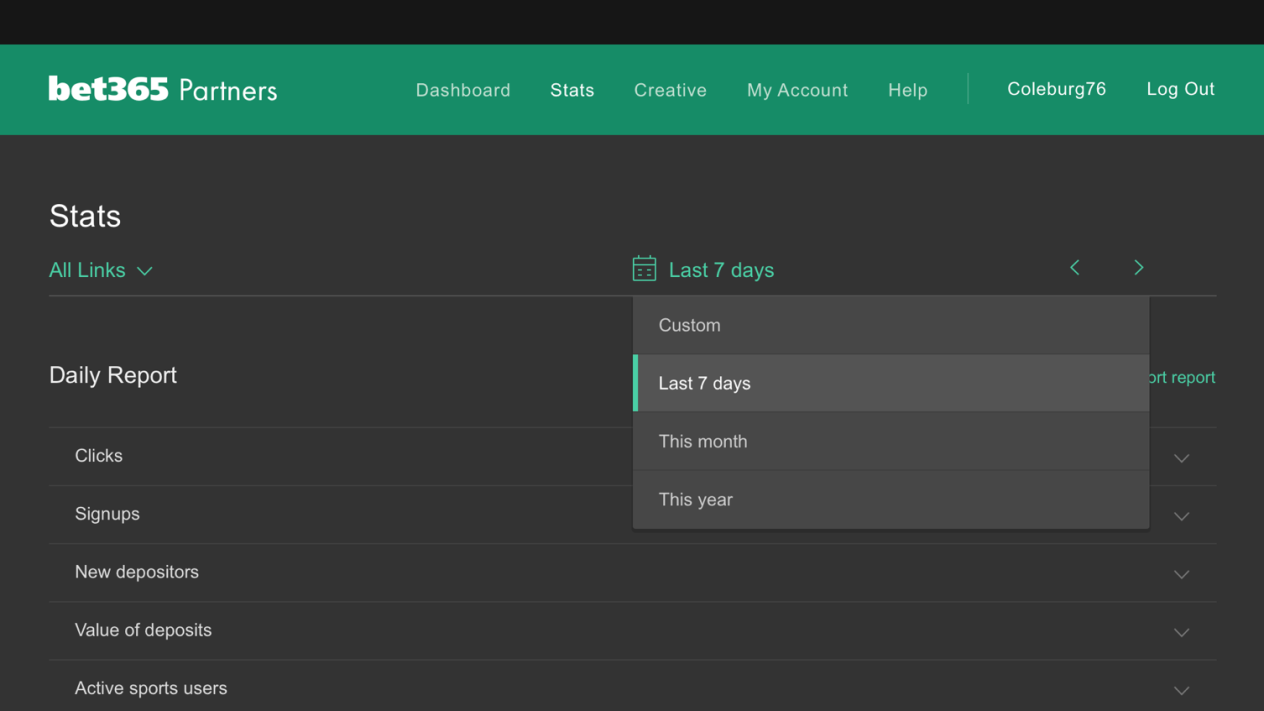Open the Dashboard page
The width and height of the screenshot is (1264, 711).
click(463, 90)
